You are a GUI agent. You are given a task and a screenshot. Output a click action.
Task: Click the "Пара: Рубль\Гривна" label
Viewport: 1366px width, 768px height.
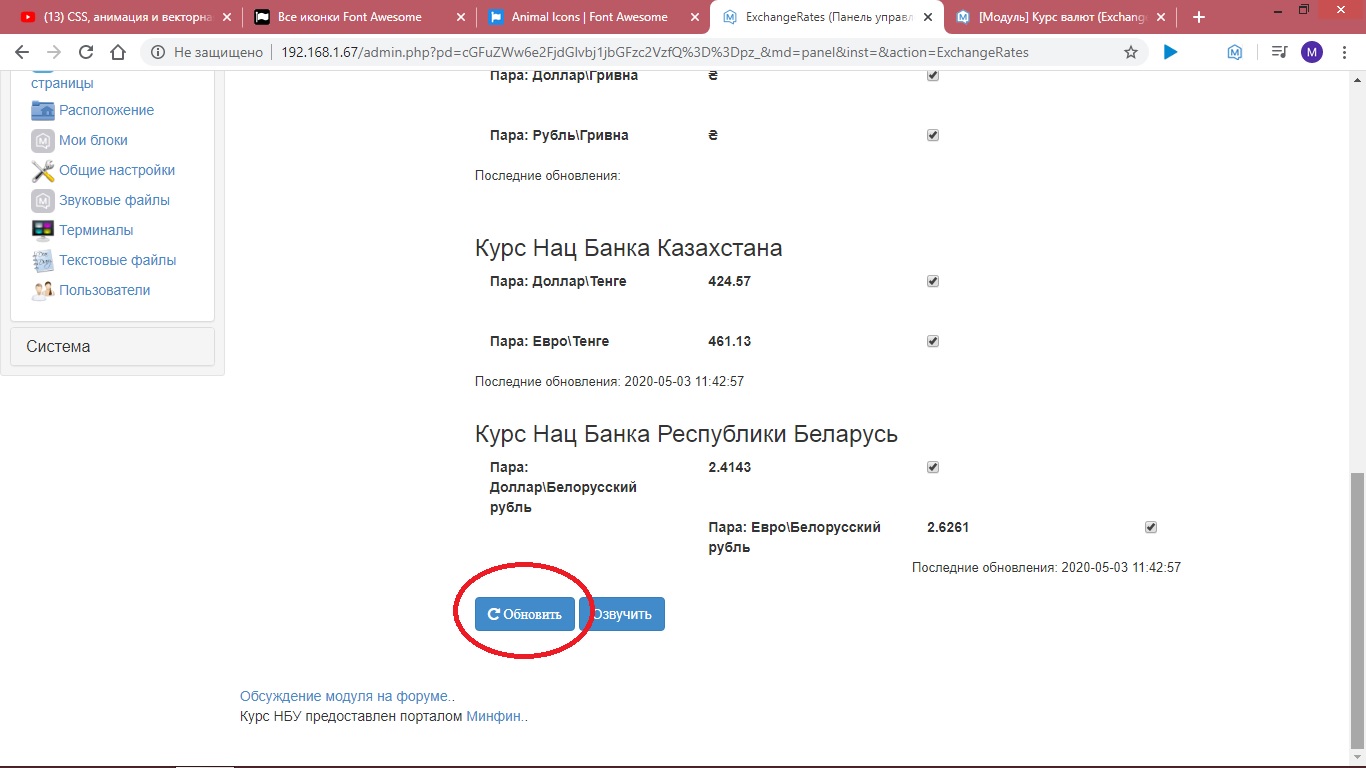pos(559,135)
